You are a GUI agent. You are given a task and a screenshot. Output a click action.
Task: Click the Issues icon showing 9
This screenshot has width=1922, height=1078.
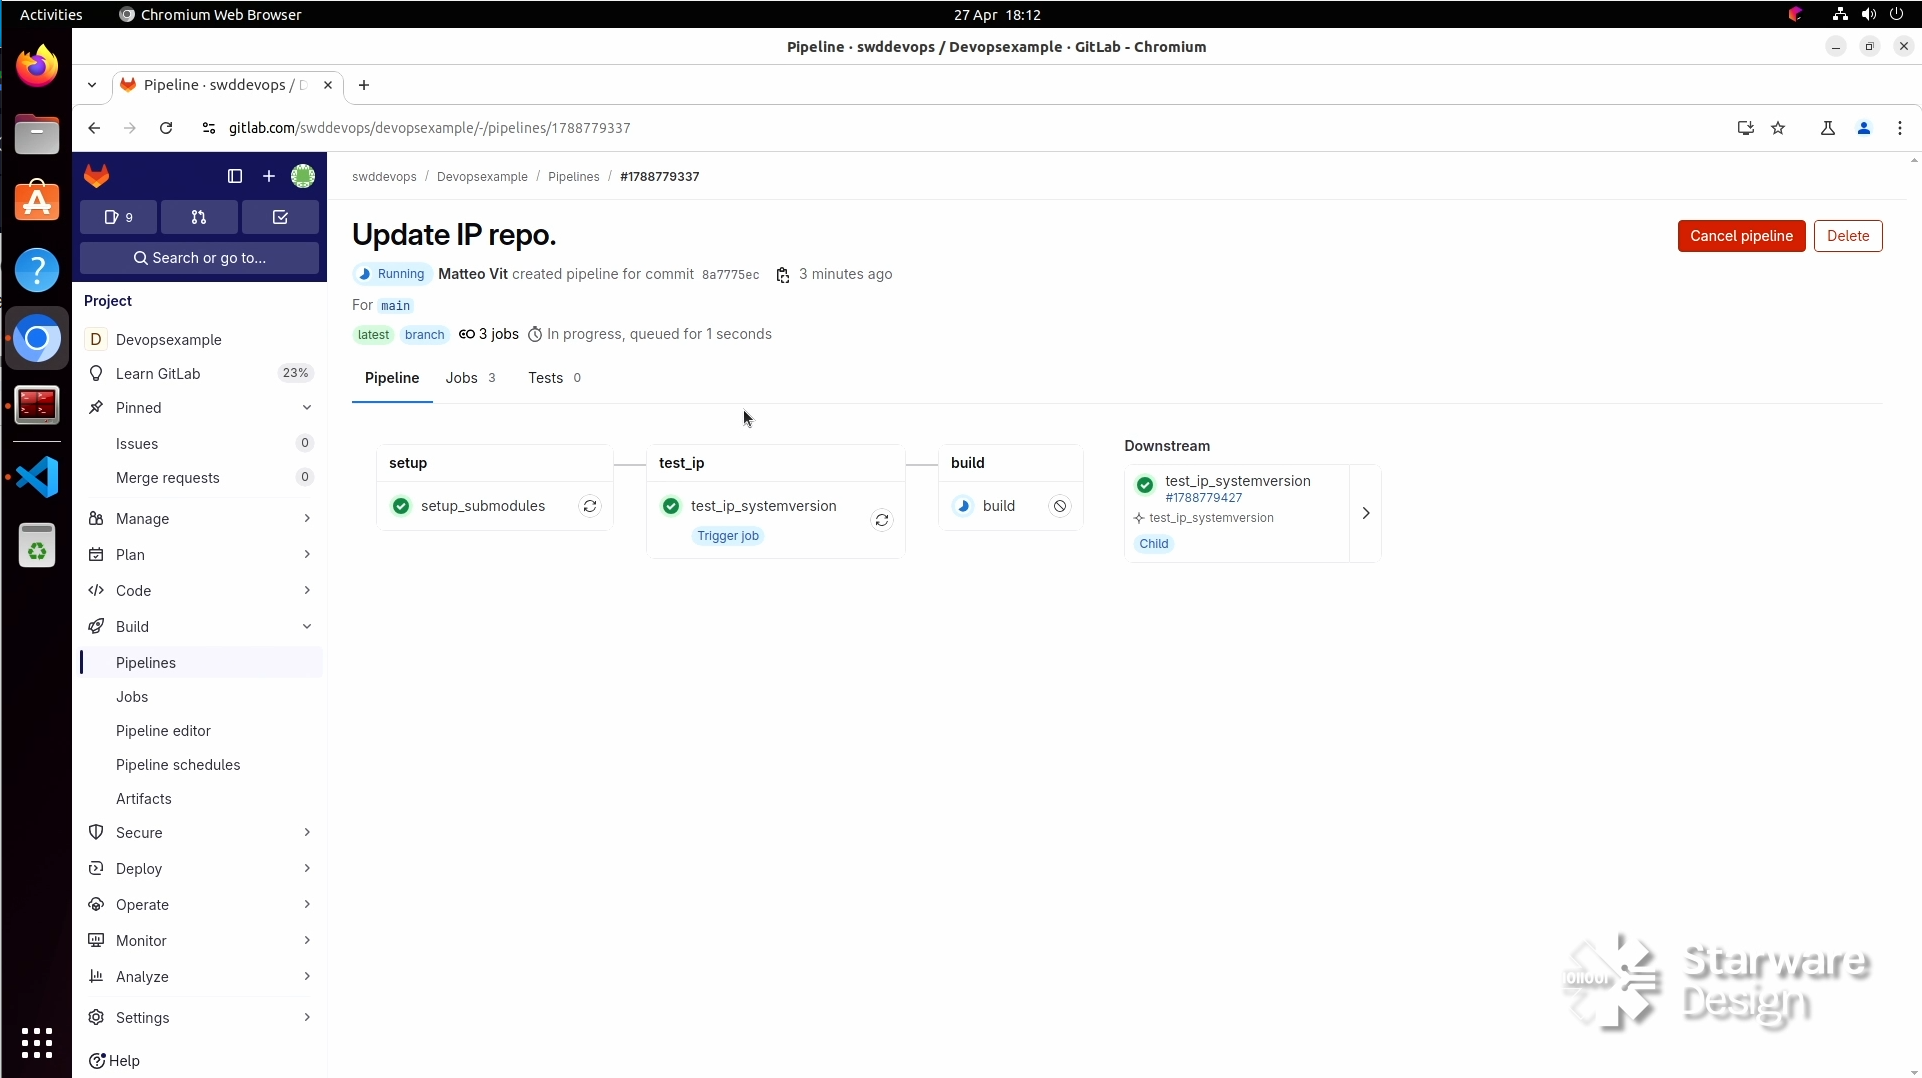(x=117, y=217)
